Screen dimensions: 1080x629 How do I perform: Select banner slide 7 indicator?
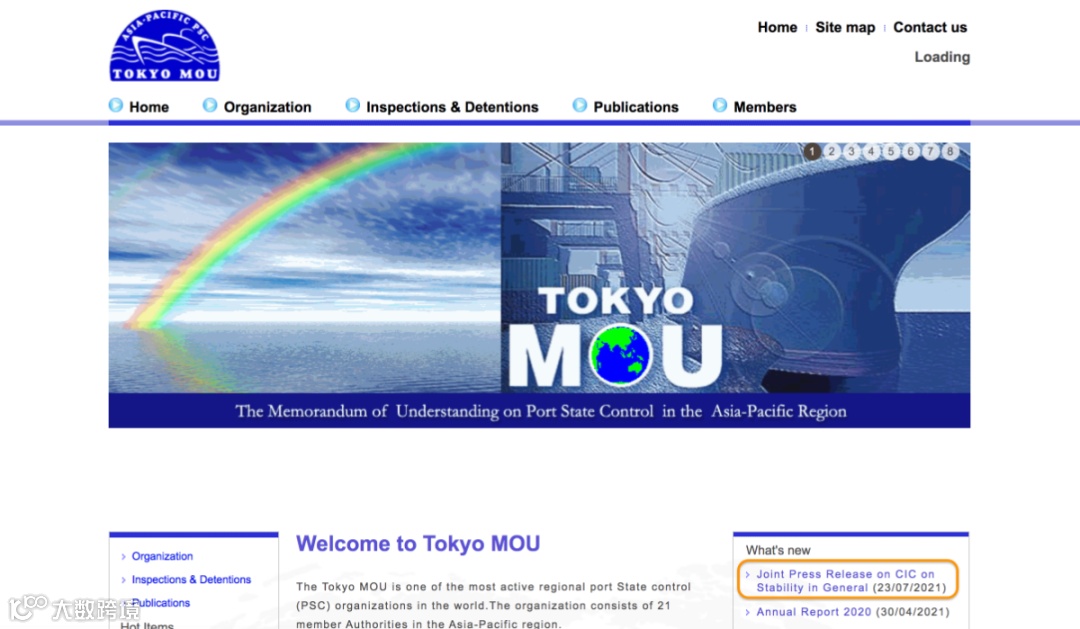[x=931, y=152]
